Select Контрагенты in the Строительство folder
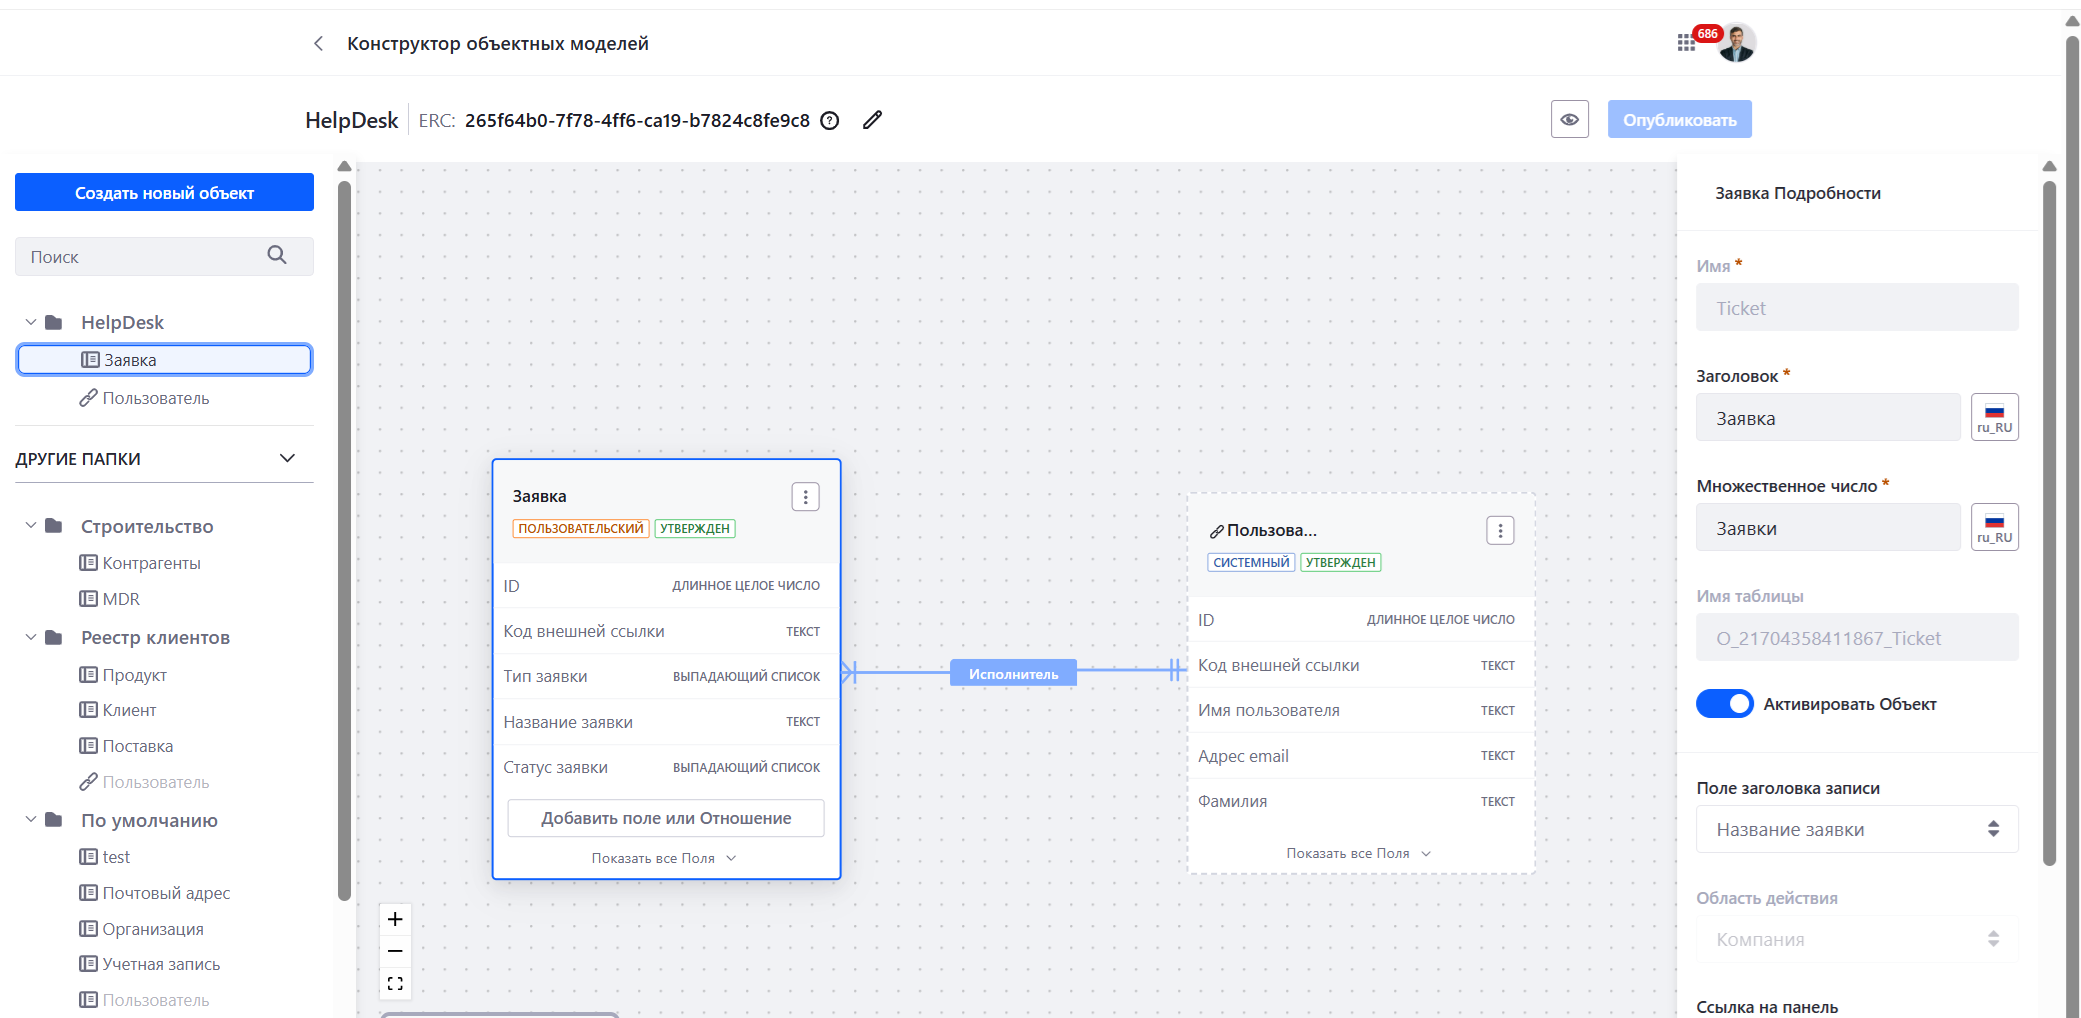 click(151, 563)
